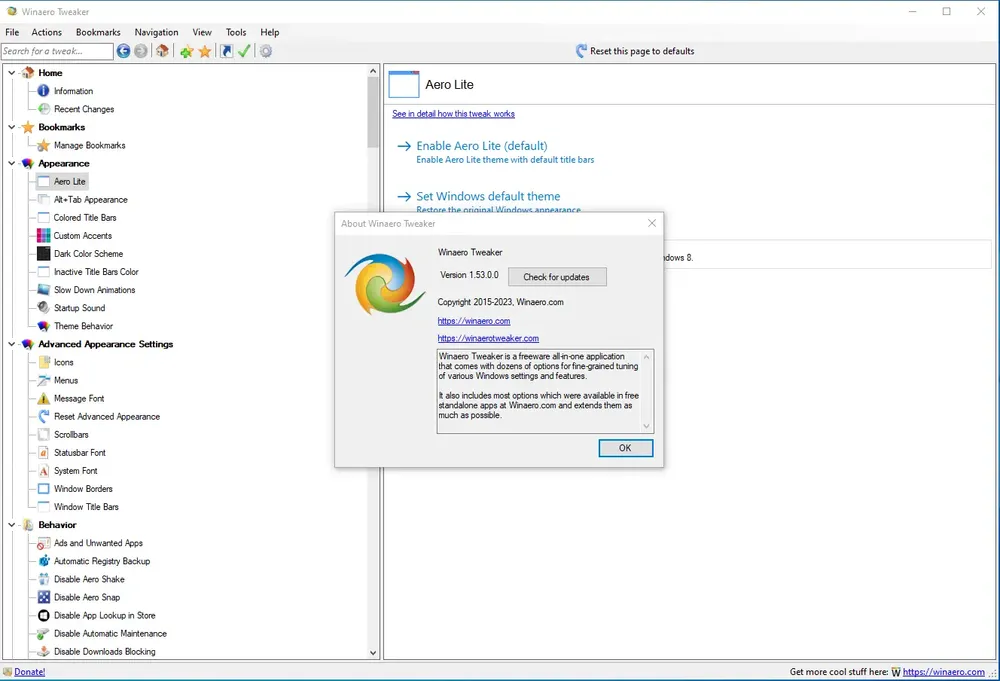Select Theme Behavior tree item

pyautogui.click(x=83, y=326)
